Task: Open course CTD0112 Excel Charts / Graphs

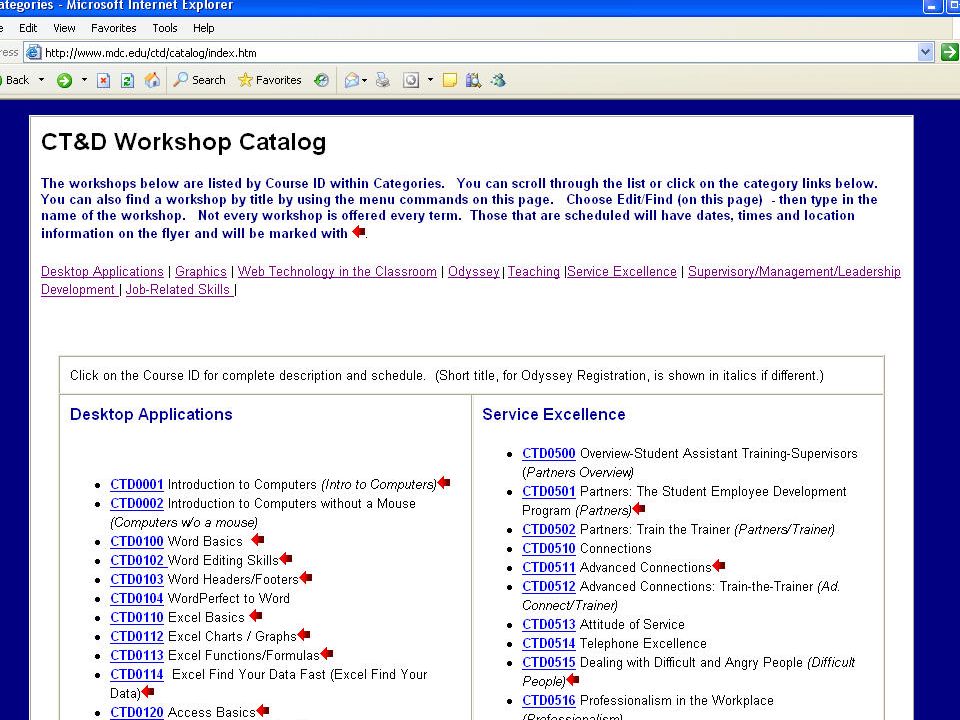Action: (137, 636)
